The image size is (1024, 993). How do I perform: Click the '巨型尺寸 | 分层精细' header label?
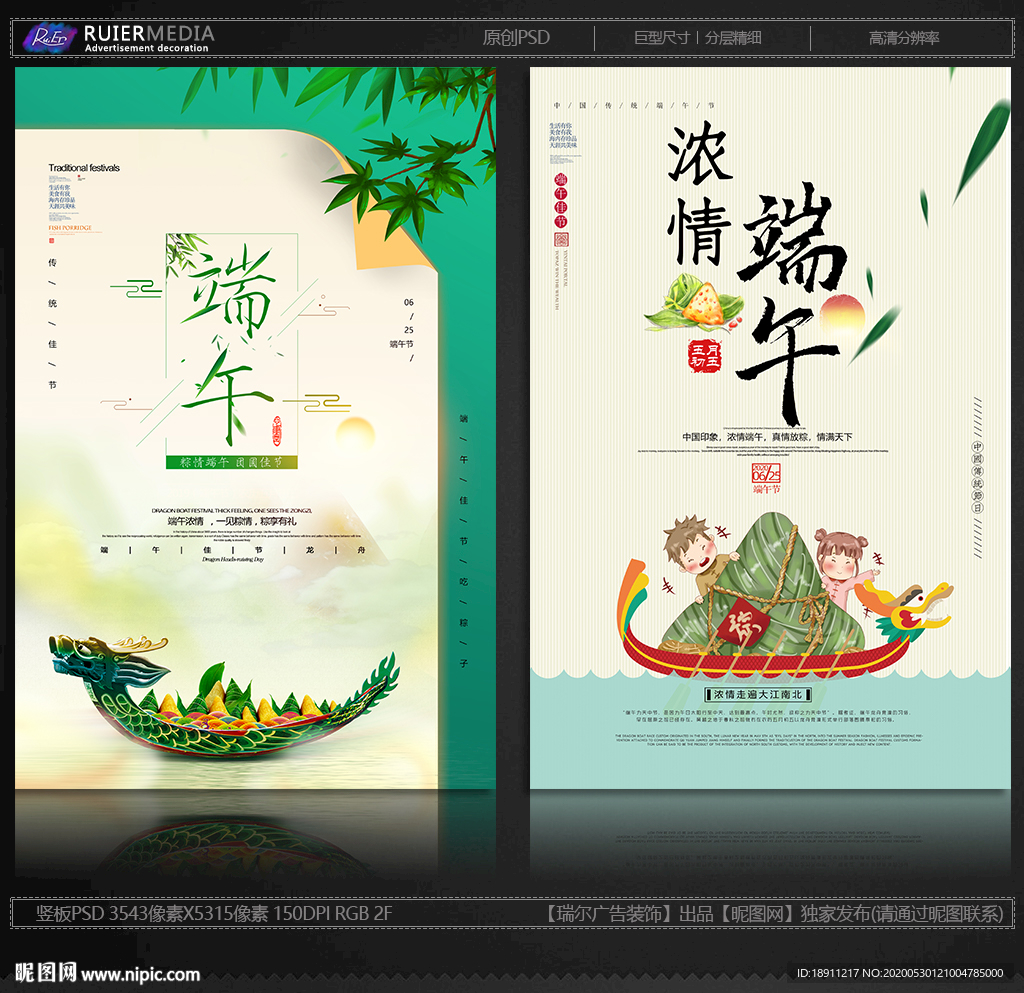pyautogui.click(x=697, y=38)
